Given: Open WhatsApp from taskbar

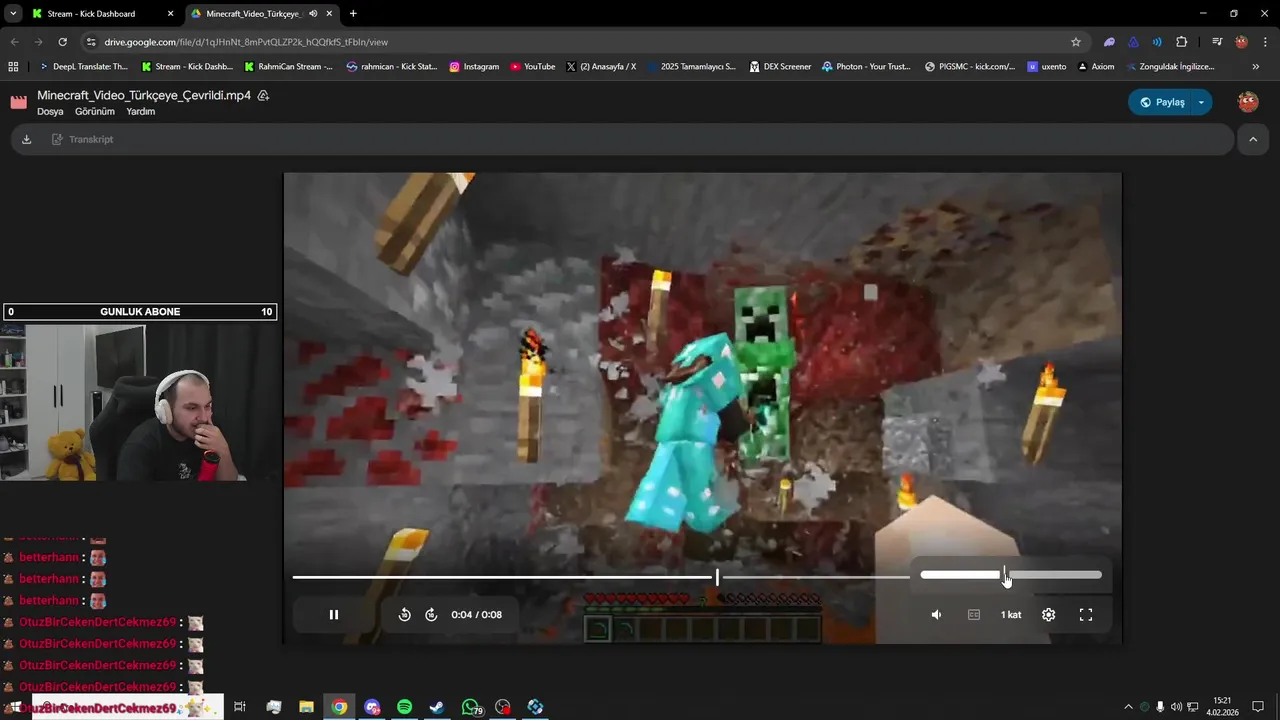Looking at the screenshot, I should tap(470, 707).
